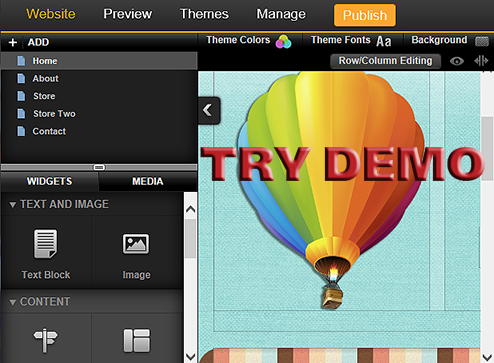Click the widgets panel scrollbar thumb
Screen dimensions: 494x363
pos(190,238)
